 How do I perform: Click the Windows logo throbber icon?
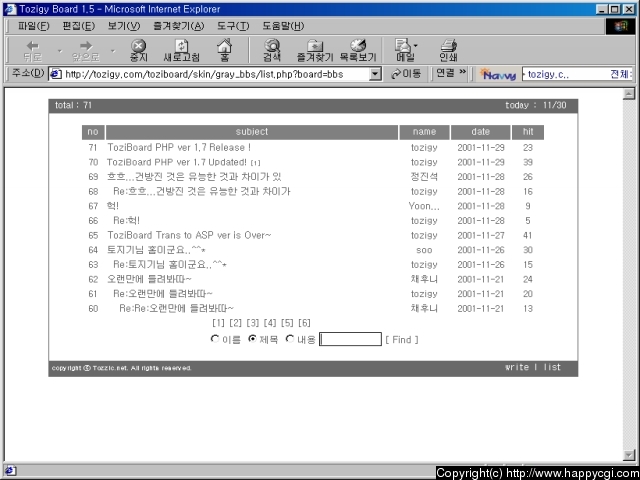(x=620, y=27)
